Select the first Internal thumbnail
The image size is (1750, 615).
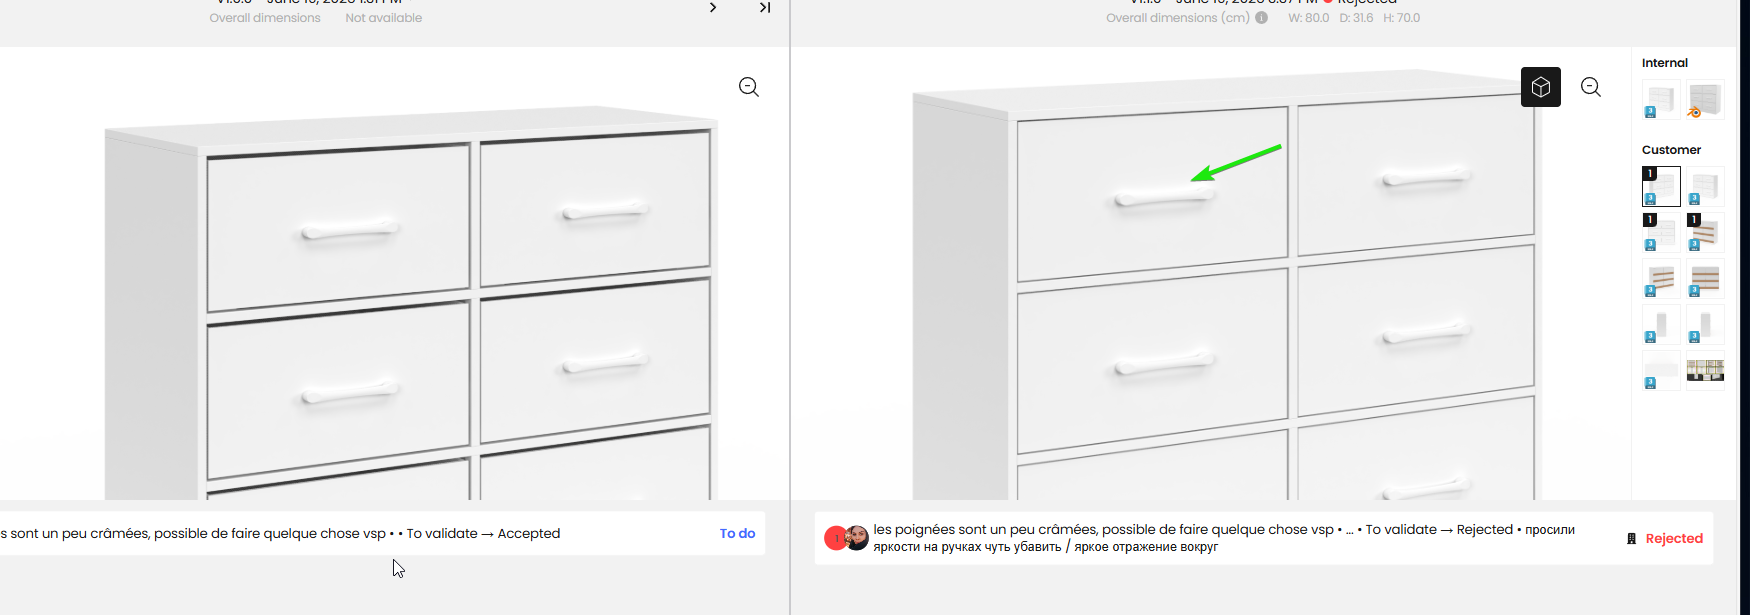coord(1661,100)
